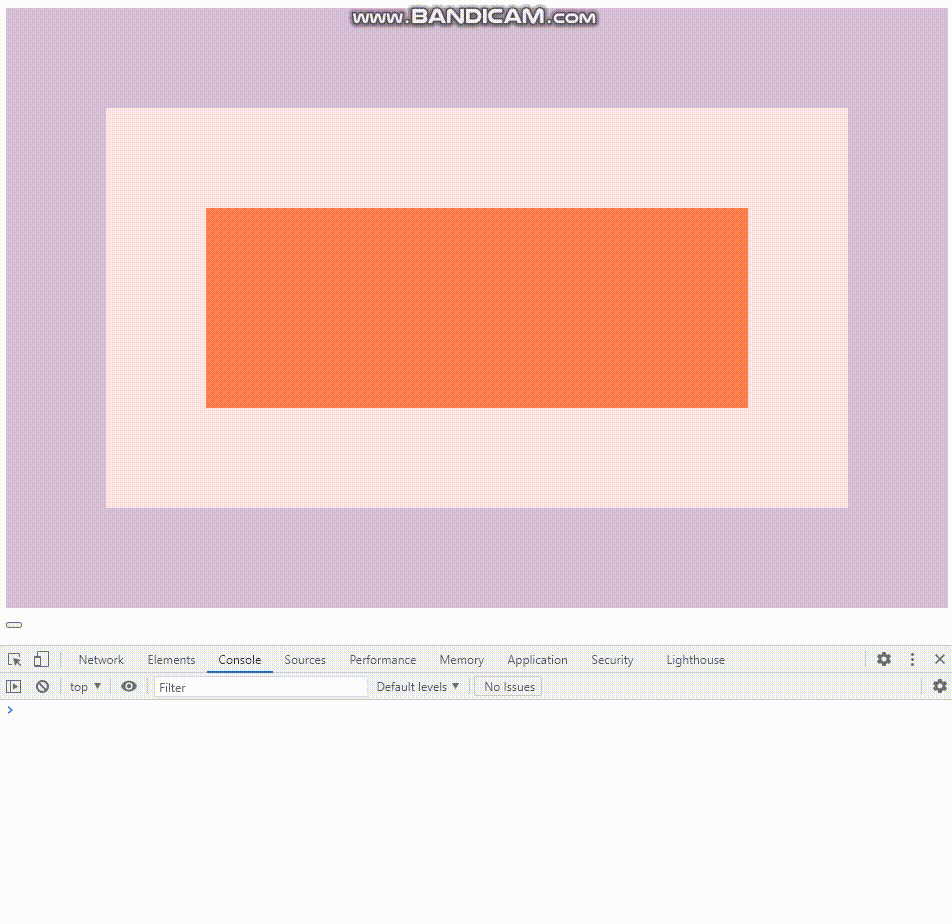Switch to the Console tab
This screenshot has width=952, height=924.
pyautogui.click(x=239, y=660)
